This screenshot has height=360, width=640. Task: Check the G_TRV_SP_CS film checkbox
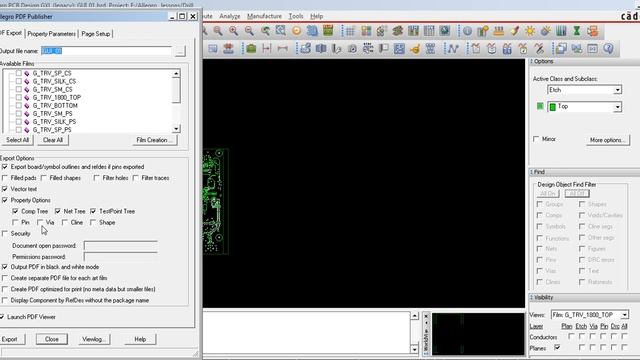click(x=19, y=73)
